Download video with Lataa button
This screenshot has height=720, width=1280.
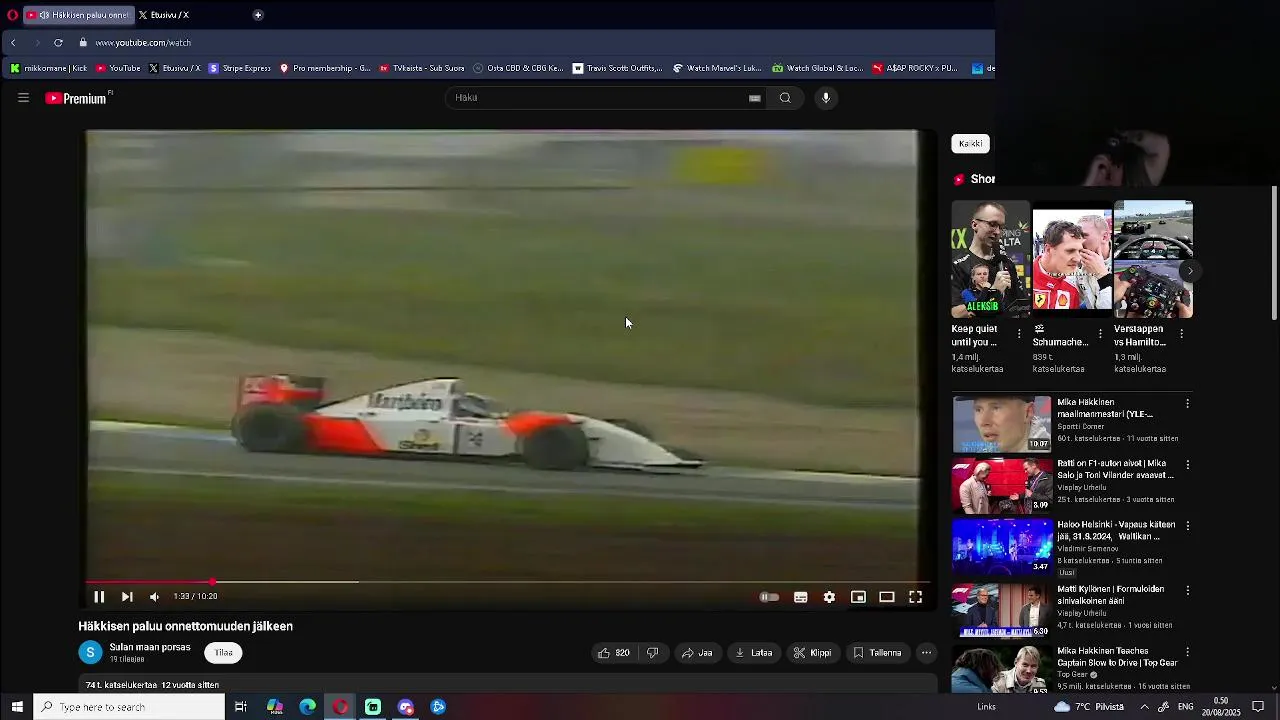tap(754, 653)
